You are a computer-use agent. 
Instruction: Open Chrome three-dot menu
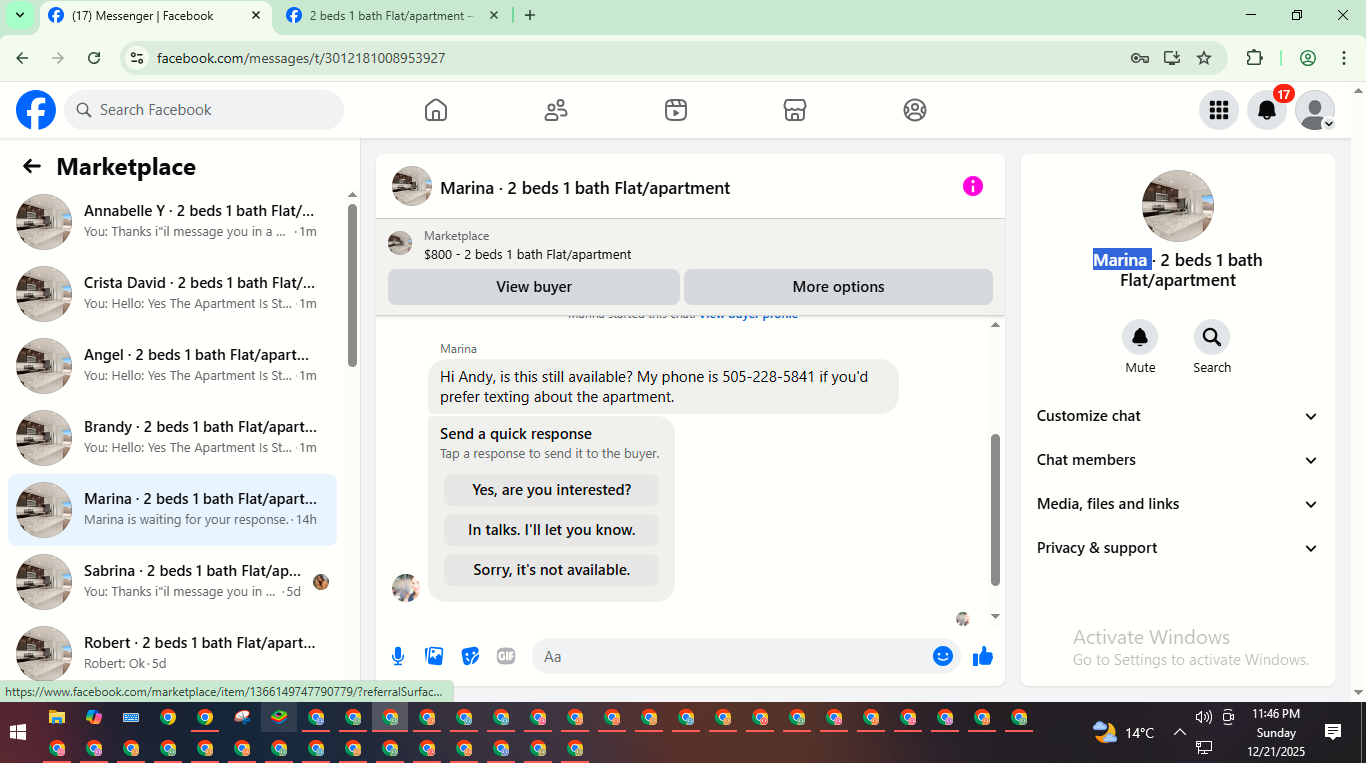coord(1344,58)
